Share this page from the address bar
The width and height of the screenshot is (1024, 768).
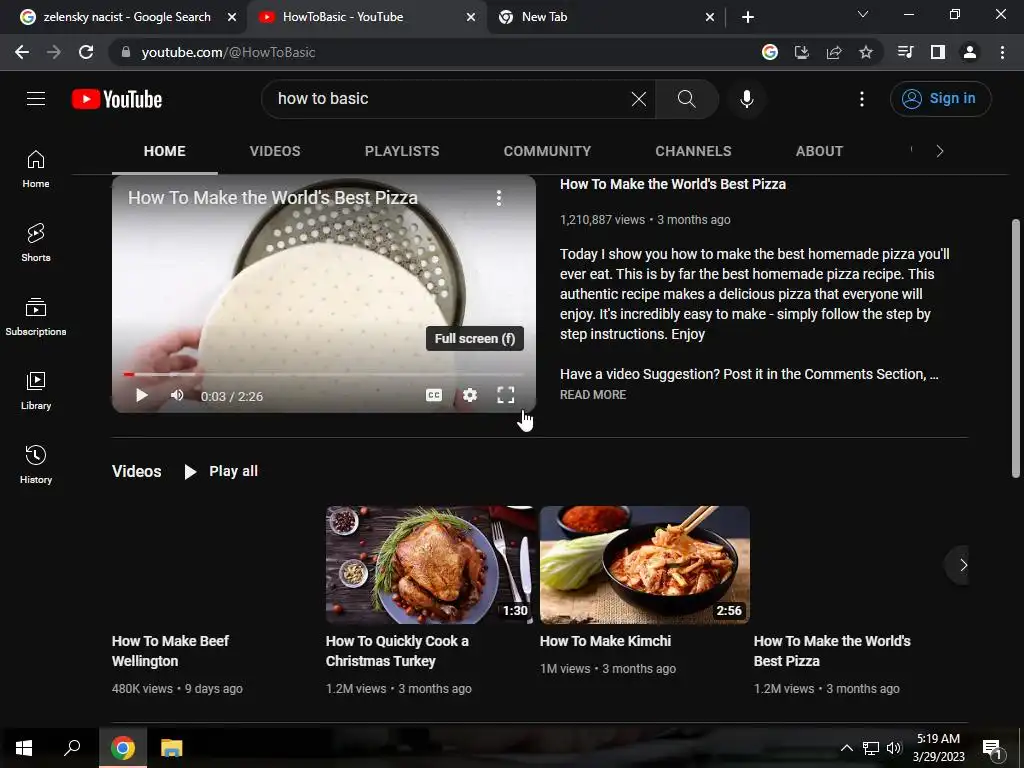click(x=834, y=52)
